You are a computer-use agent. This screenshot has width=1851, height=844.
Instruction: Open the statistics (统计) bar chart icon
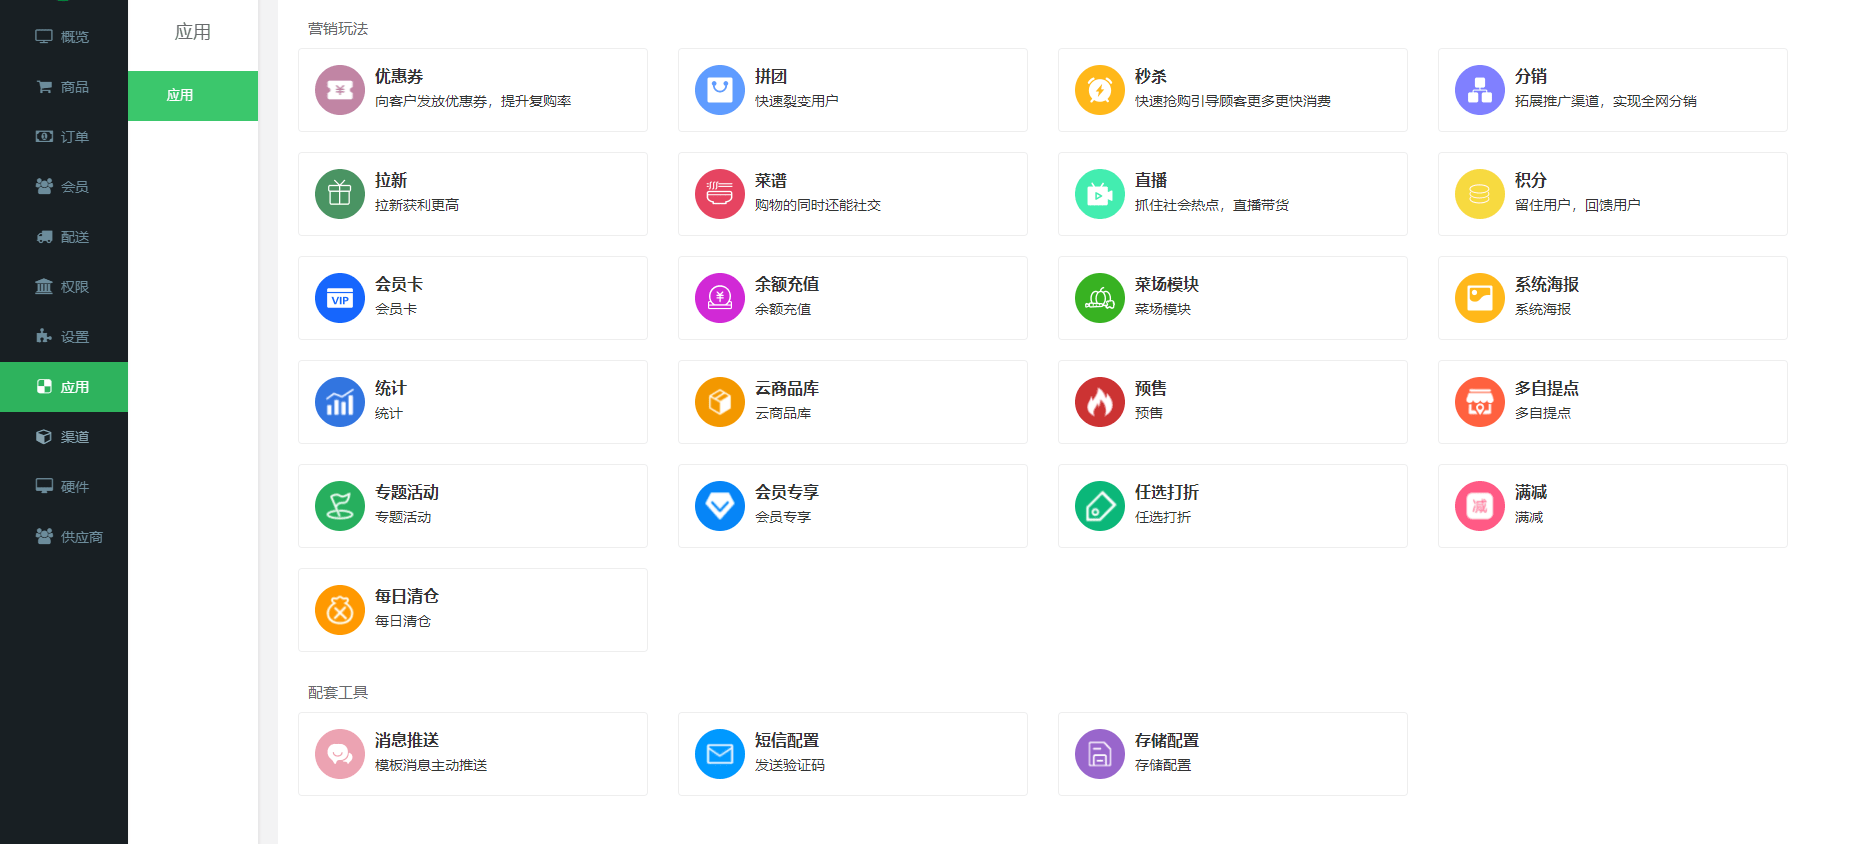pyautogui.click(x=340, y=402)
